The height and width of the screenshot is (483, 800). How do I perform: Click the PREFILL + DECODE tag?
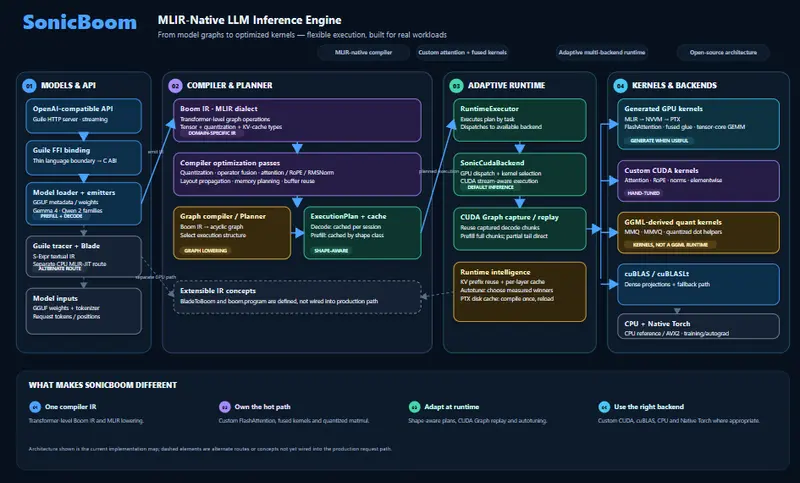[61, 216]
